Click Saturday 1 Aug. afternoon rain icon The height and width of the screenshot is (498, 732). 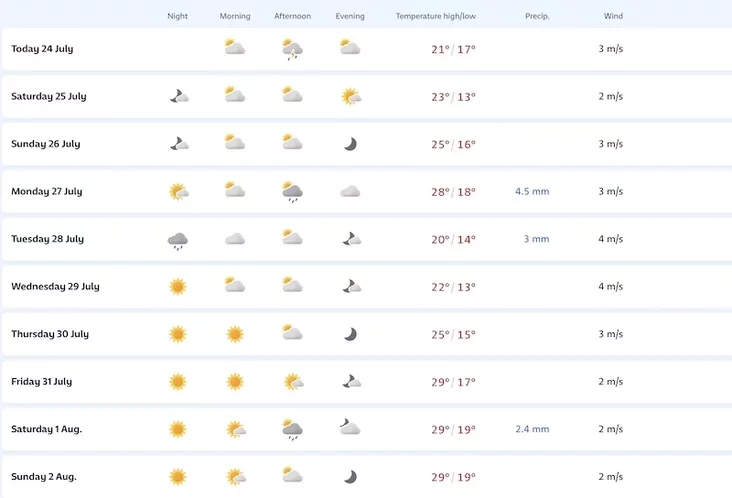tap(292, 430)
